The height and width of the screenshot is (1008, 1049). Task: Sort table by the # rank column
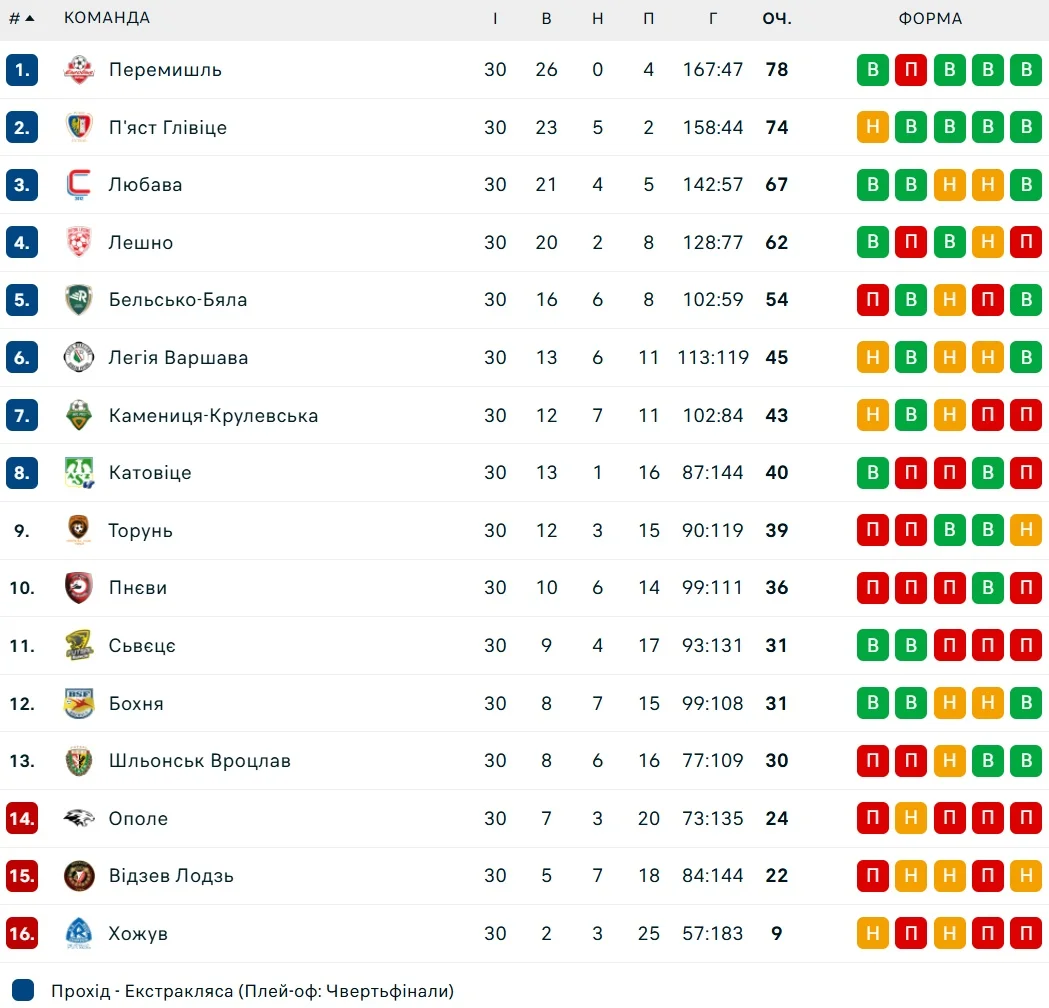[x=21, y=18]
